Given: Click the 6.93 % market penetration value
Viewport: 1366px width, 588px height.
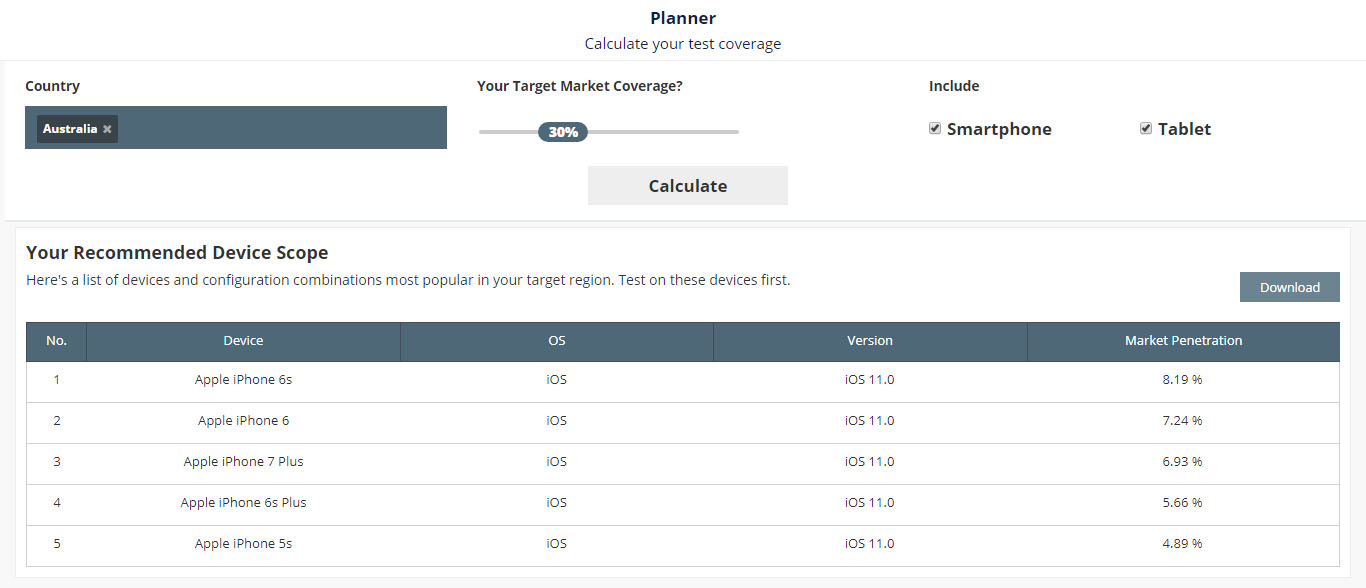Looking at the screenshot, I should [1183, 462].
